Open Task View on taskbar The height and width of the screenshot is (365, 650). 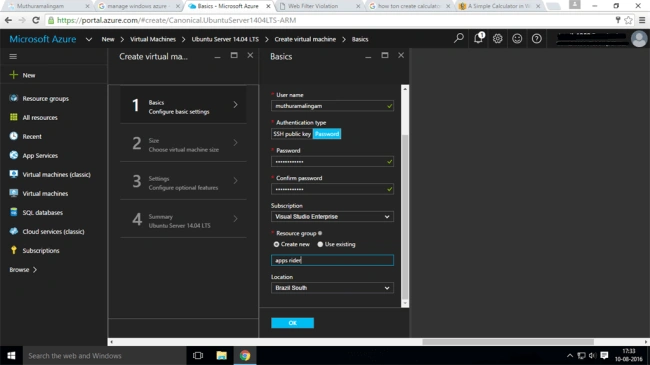tap(198, 355)
